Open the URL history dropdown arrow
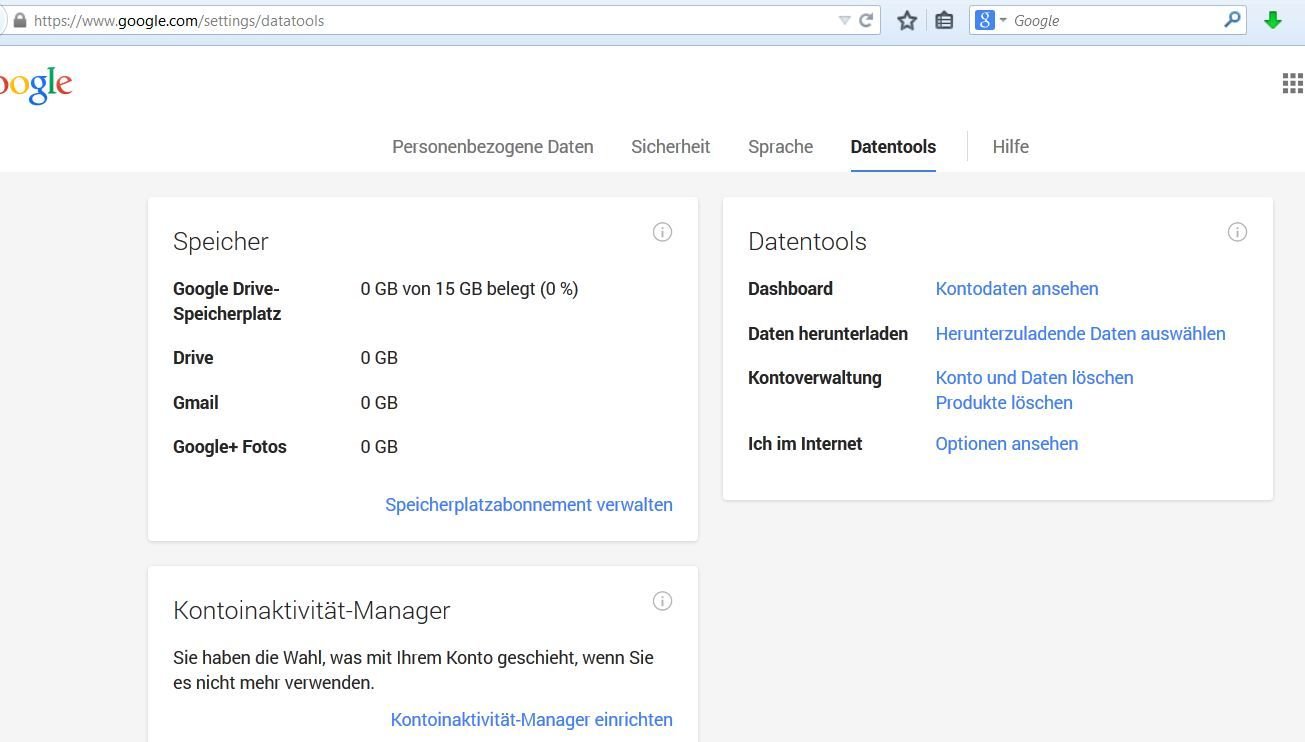Screen dimensions: 1305x742 [x=844, y=20]
